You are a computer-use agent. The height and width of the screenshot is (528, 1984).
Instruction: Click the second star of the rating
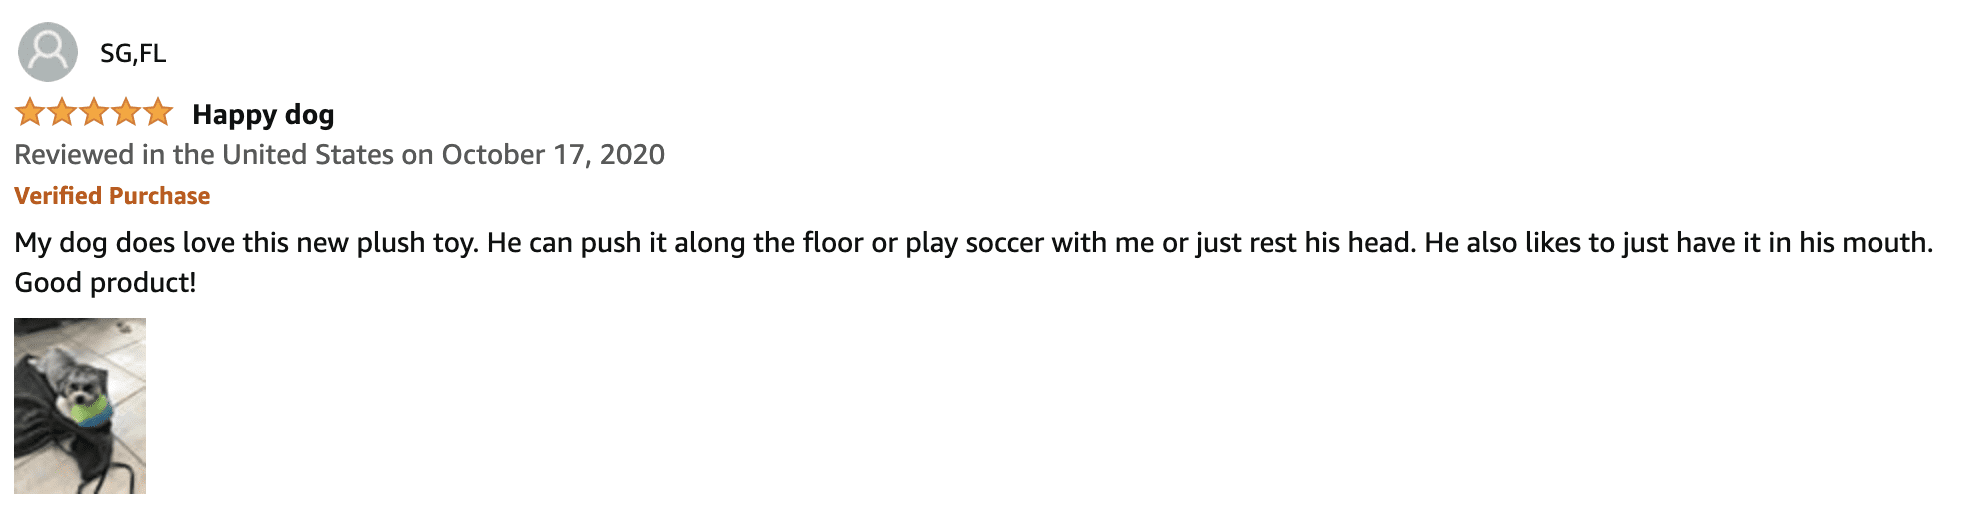(62, 112)
